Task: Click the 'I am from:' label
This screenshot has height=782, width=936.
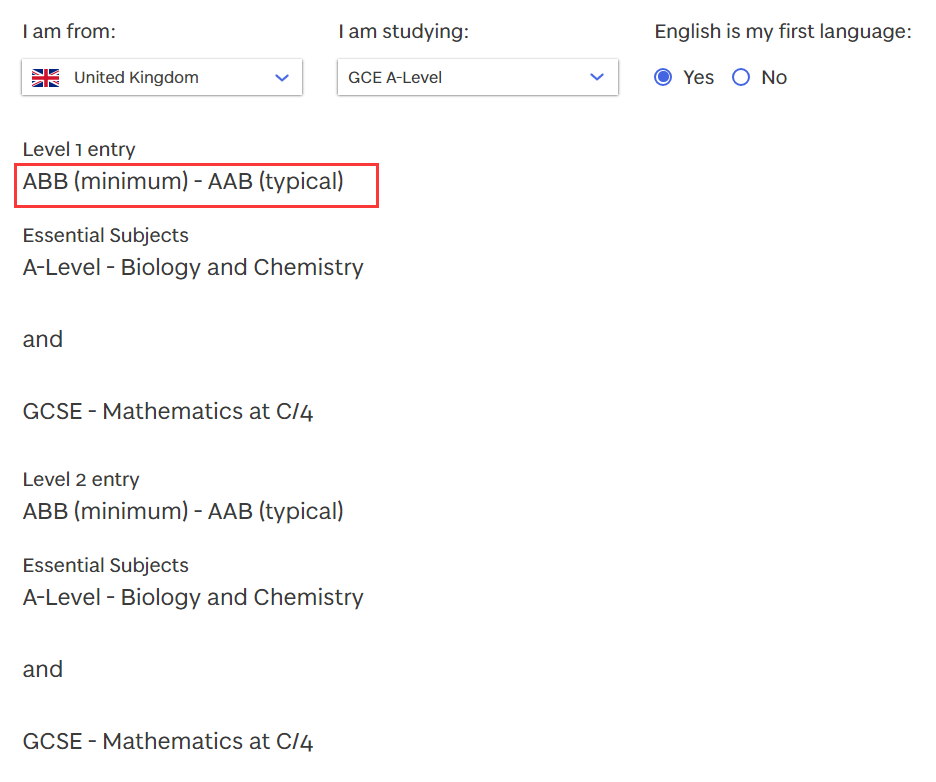Action: [x=69, y=31]
